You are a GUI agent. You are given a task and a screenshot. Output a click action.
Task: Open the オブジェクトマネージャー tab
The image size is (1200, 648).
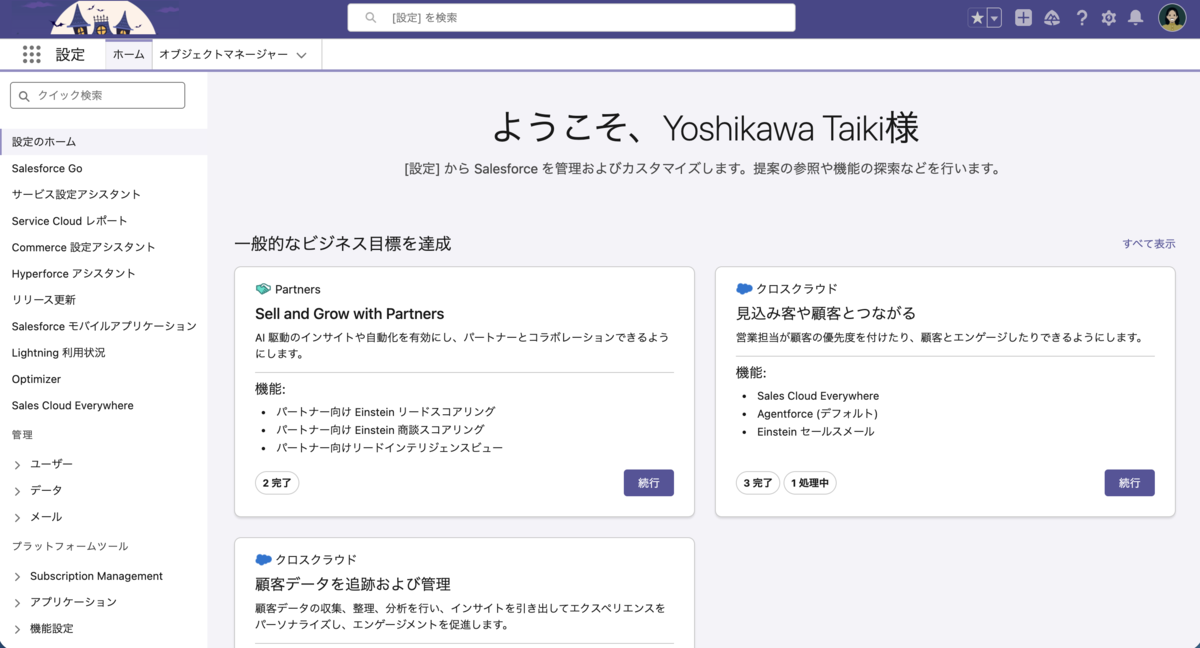point(223,55)
